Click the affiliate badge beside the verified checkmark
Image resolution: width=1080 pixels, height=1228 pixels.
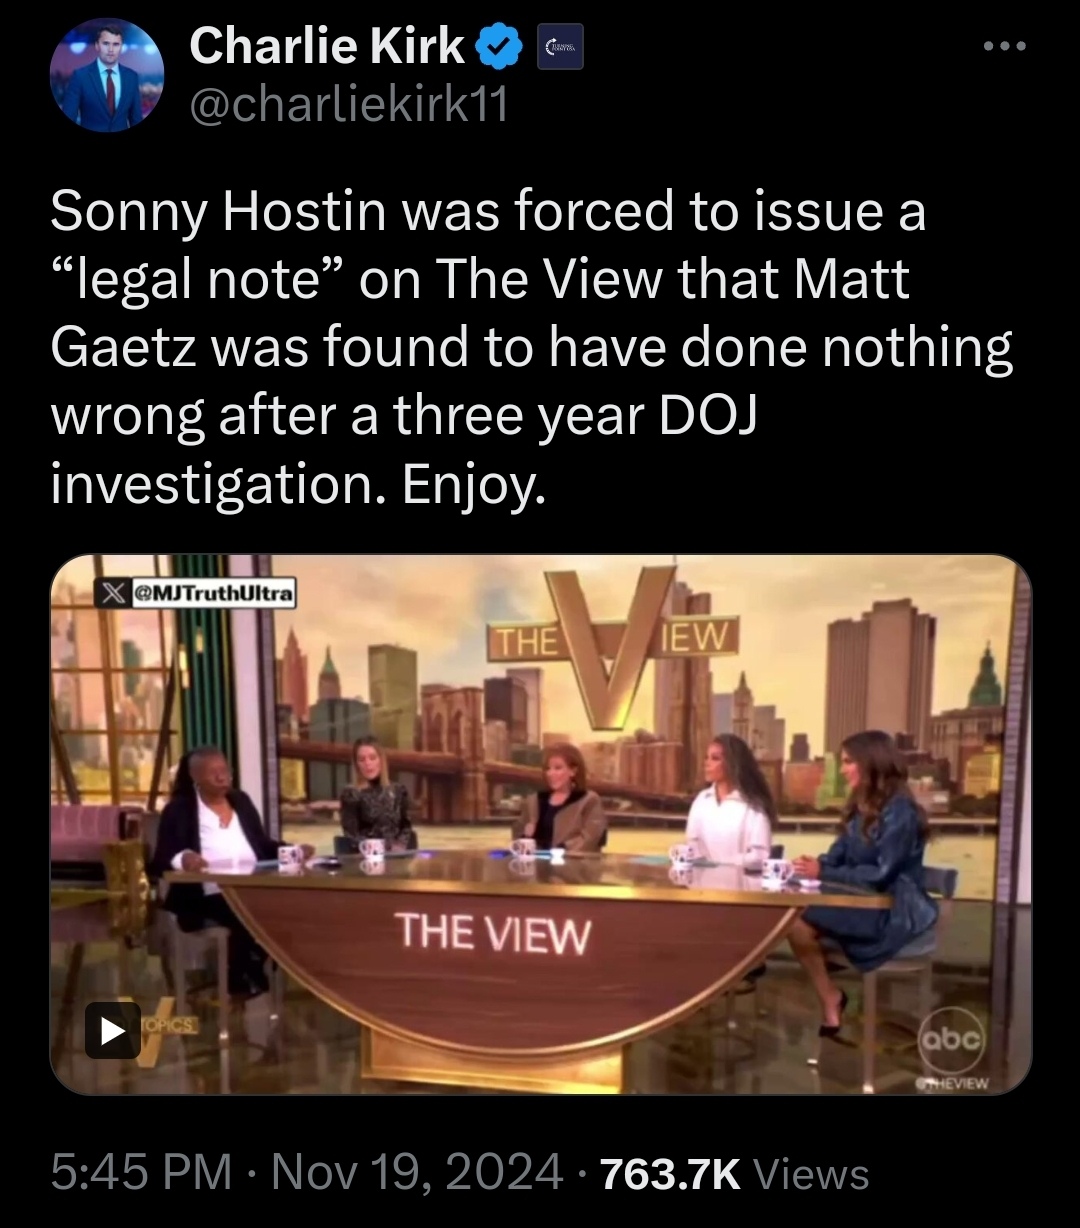click(x=559, y=48)
